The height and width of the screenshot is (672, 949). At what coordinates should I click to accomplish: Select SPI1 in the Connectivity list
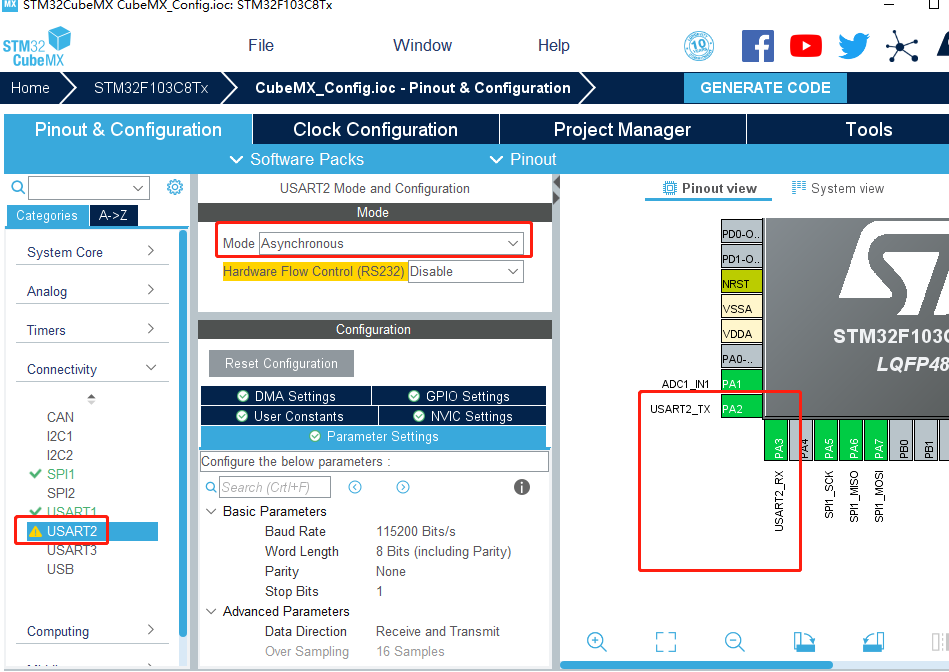click(x=61, y=474)
